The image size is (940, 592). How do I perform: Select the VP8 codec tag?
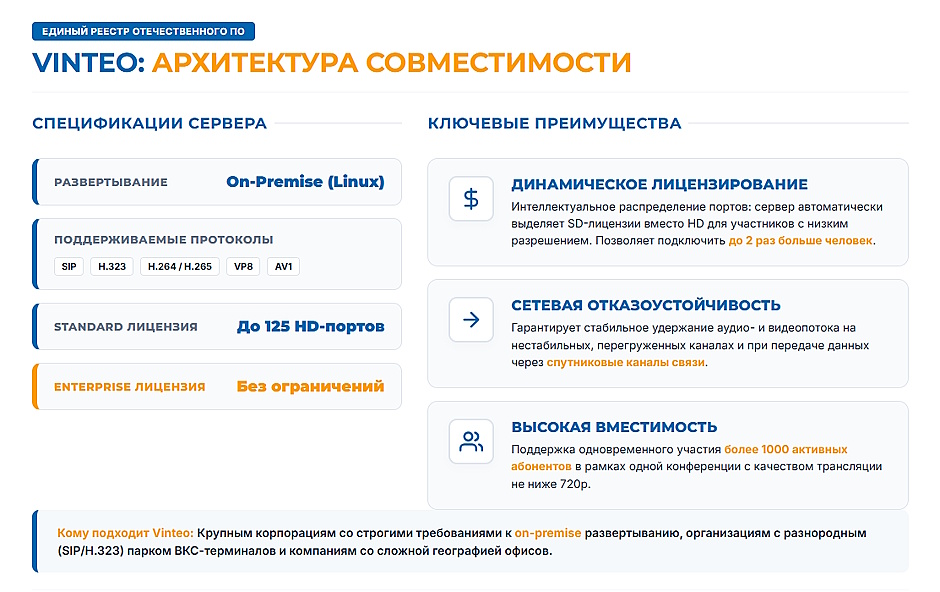[243, 267]
